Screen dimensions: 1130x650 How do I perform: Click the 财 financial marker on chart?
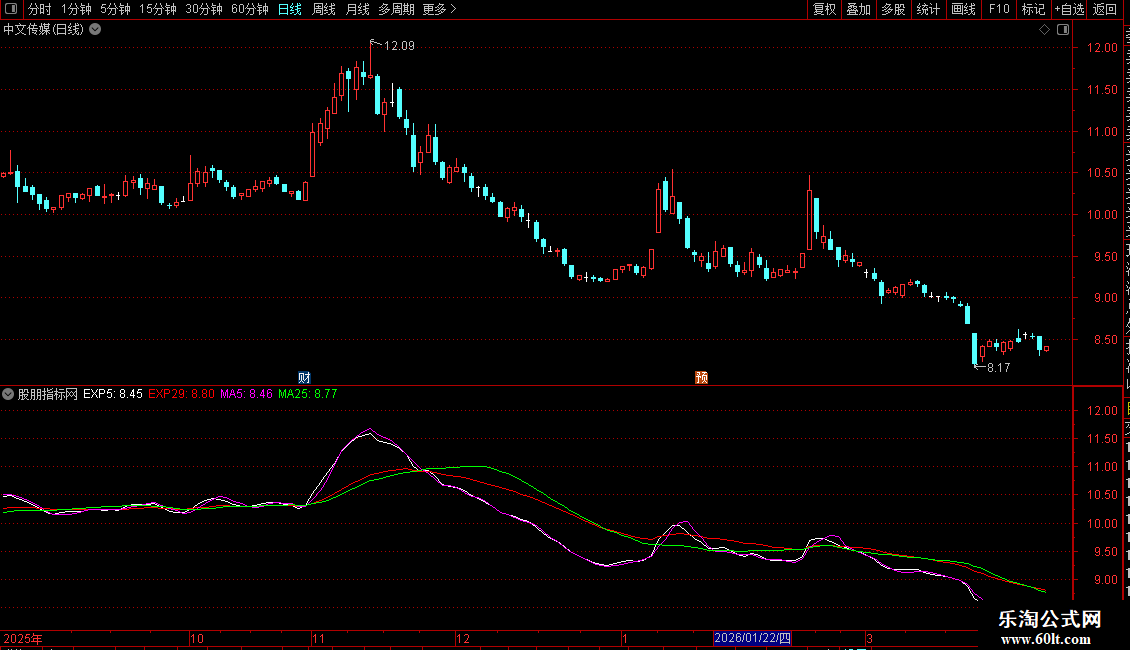[304, 377]
